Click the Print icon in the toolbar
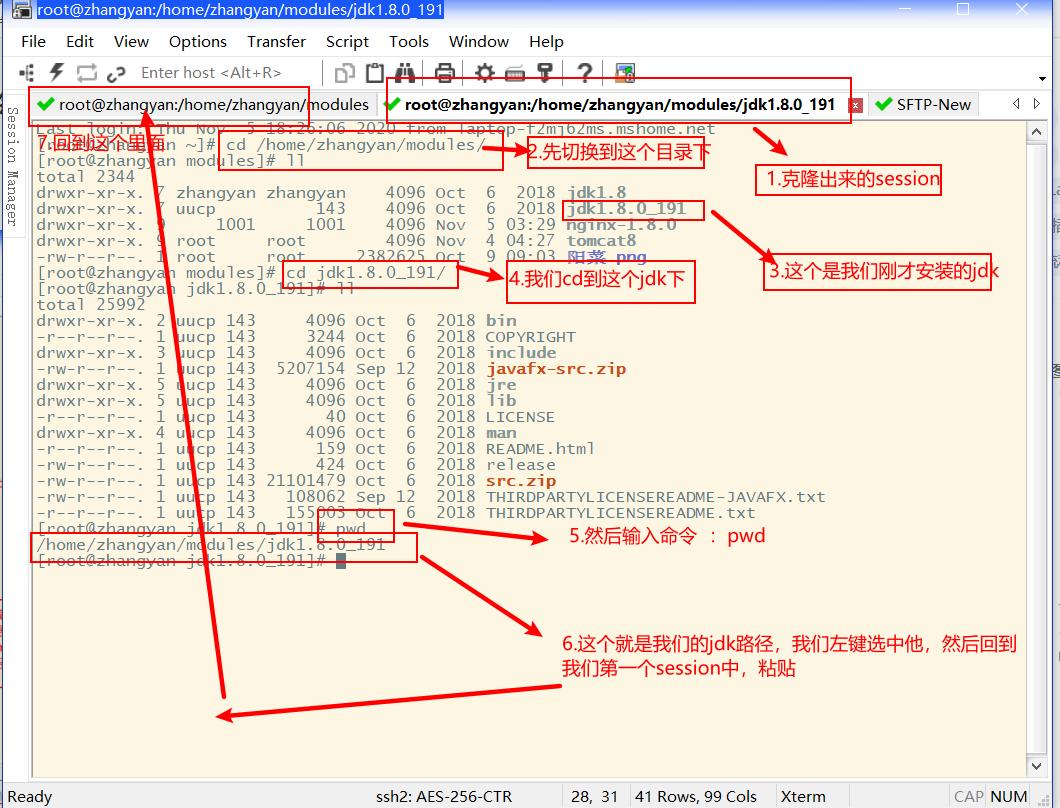Image resolution: width=1060 pixels, height=808 pixels. coord(444,72)
